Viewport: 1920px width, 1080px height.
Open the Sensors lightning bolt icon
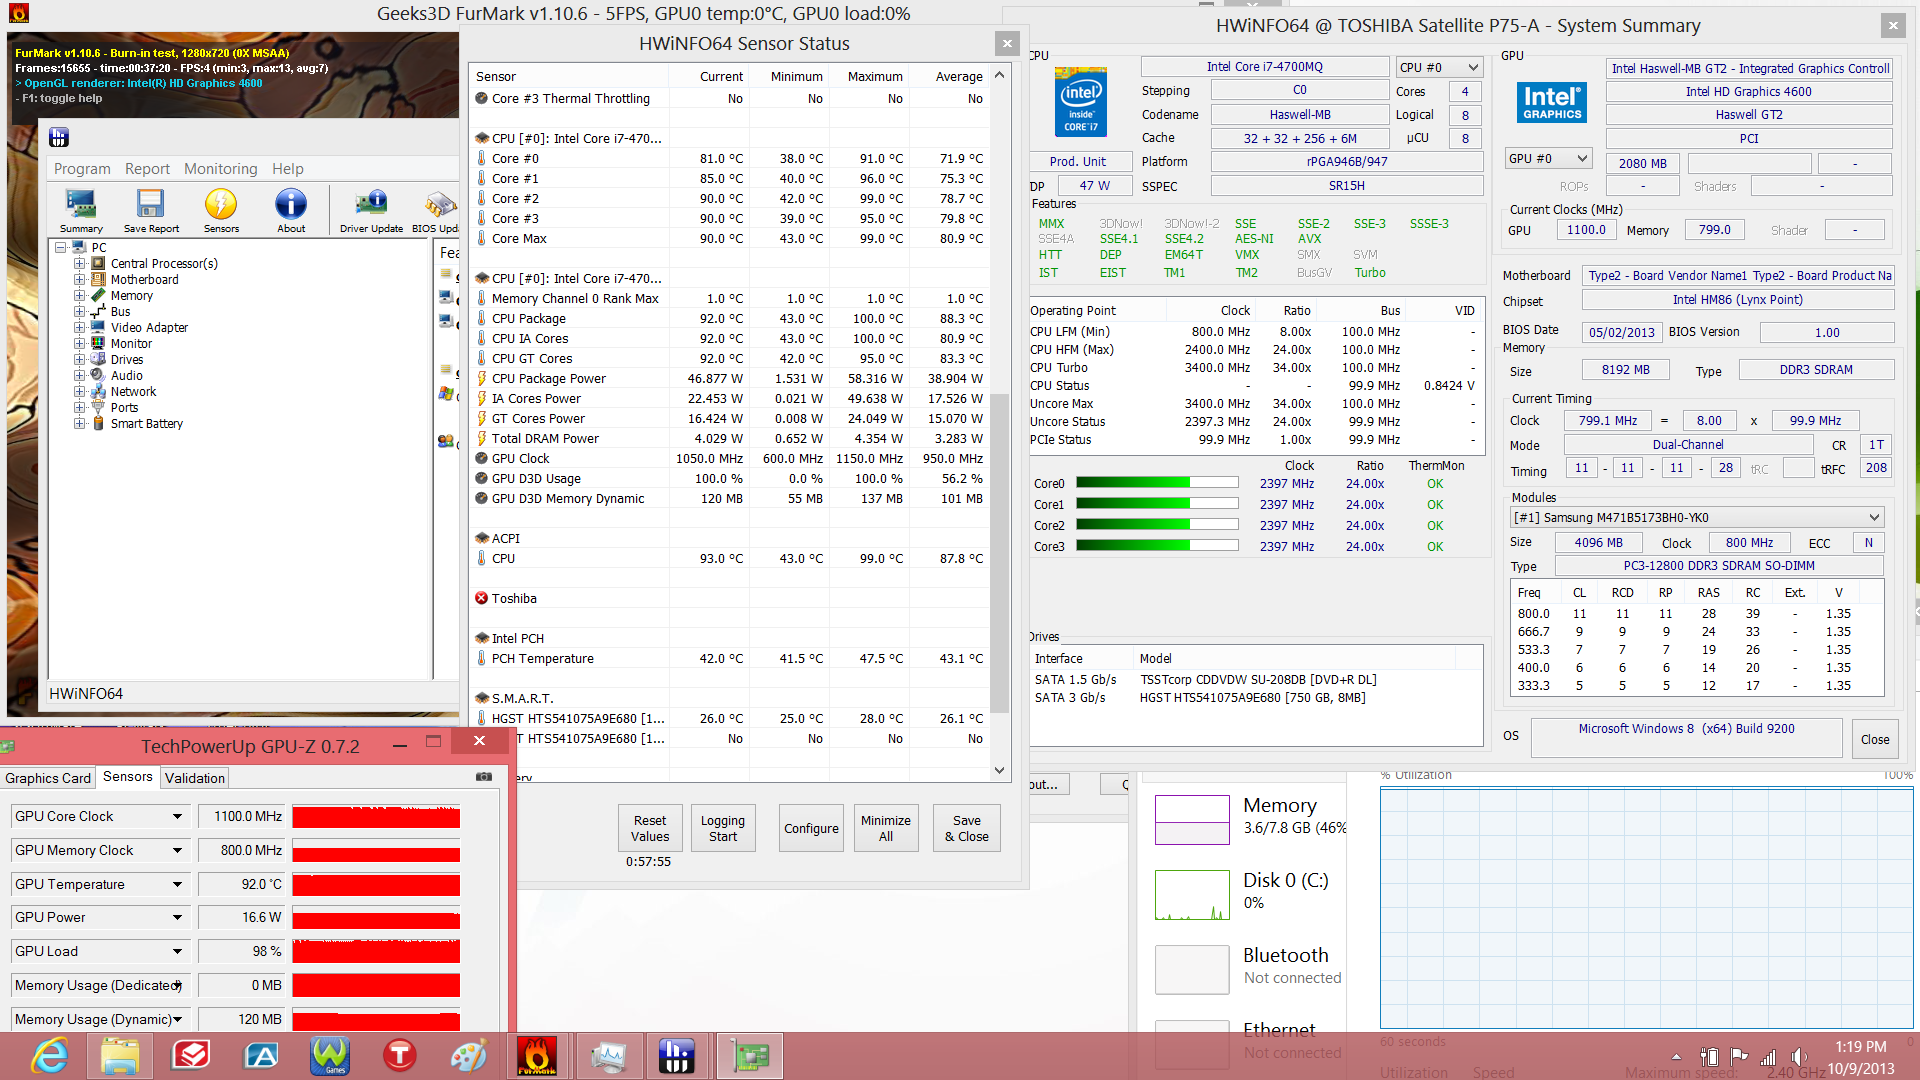click(x=221, y=210)
